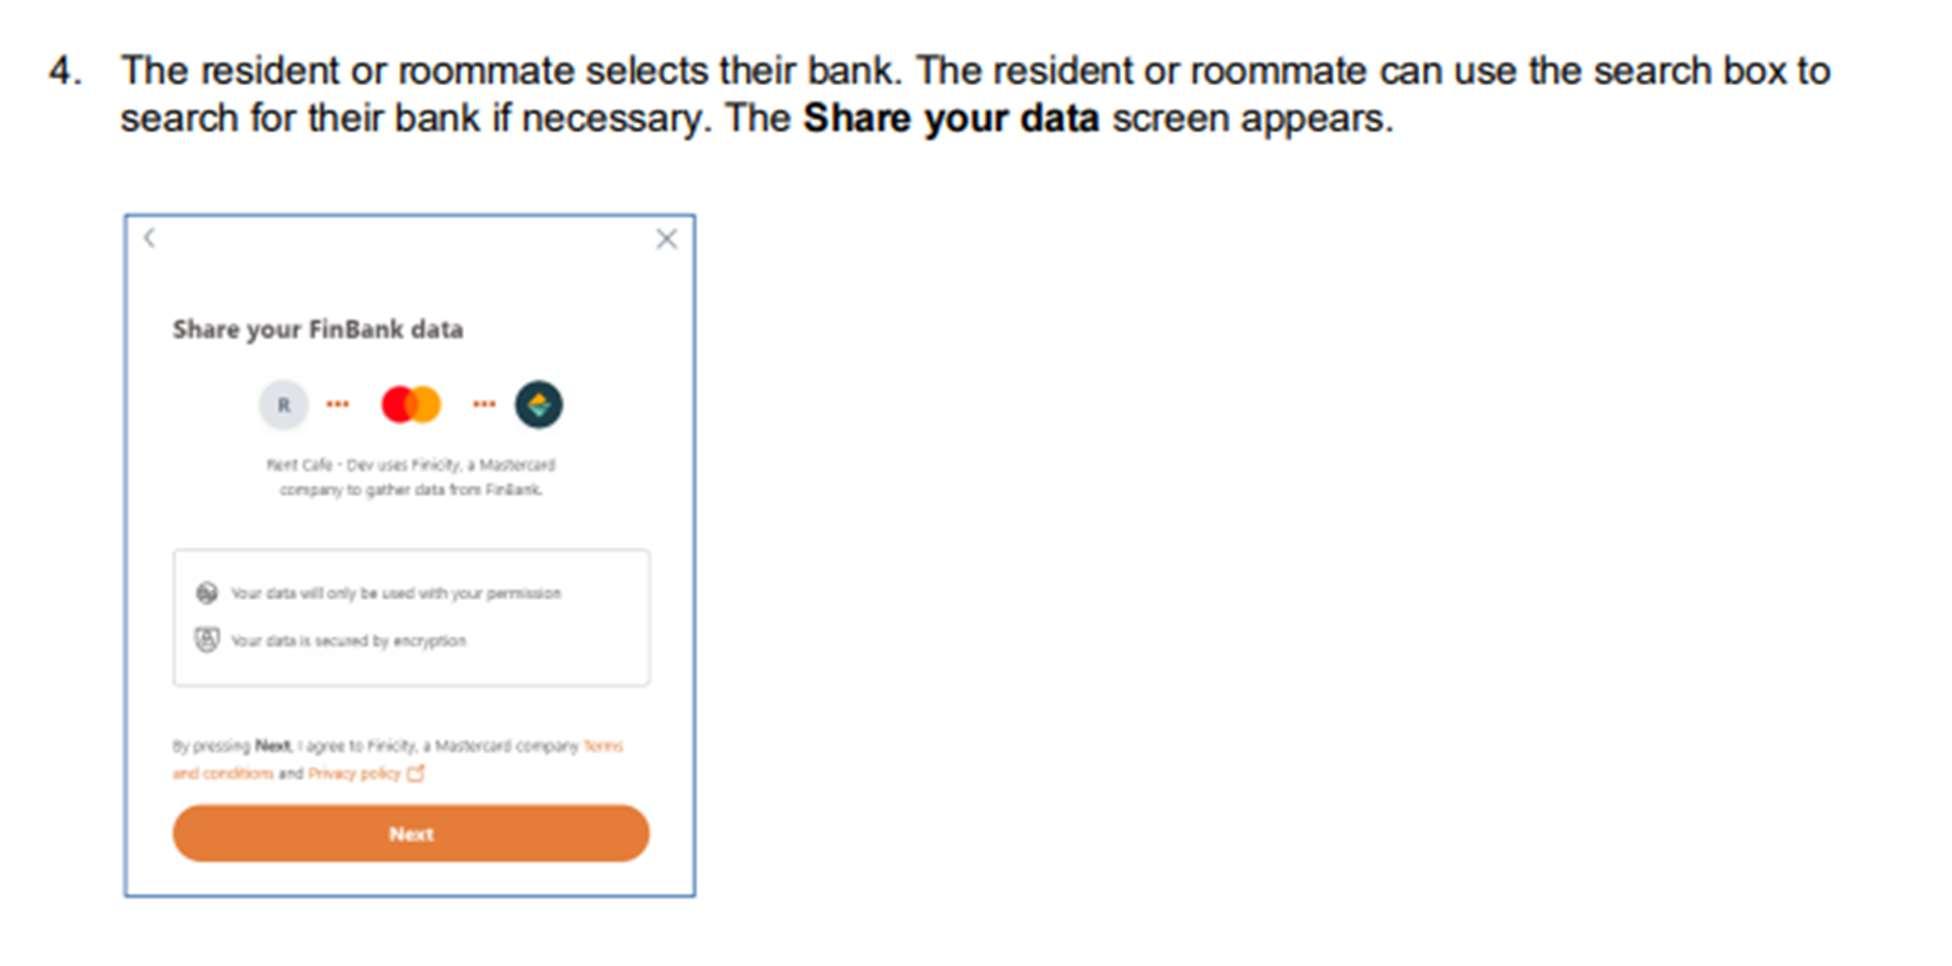Click the orange Next button
The image size is (1952, 966).
pos(411,833)
